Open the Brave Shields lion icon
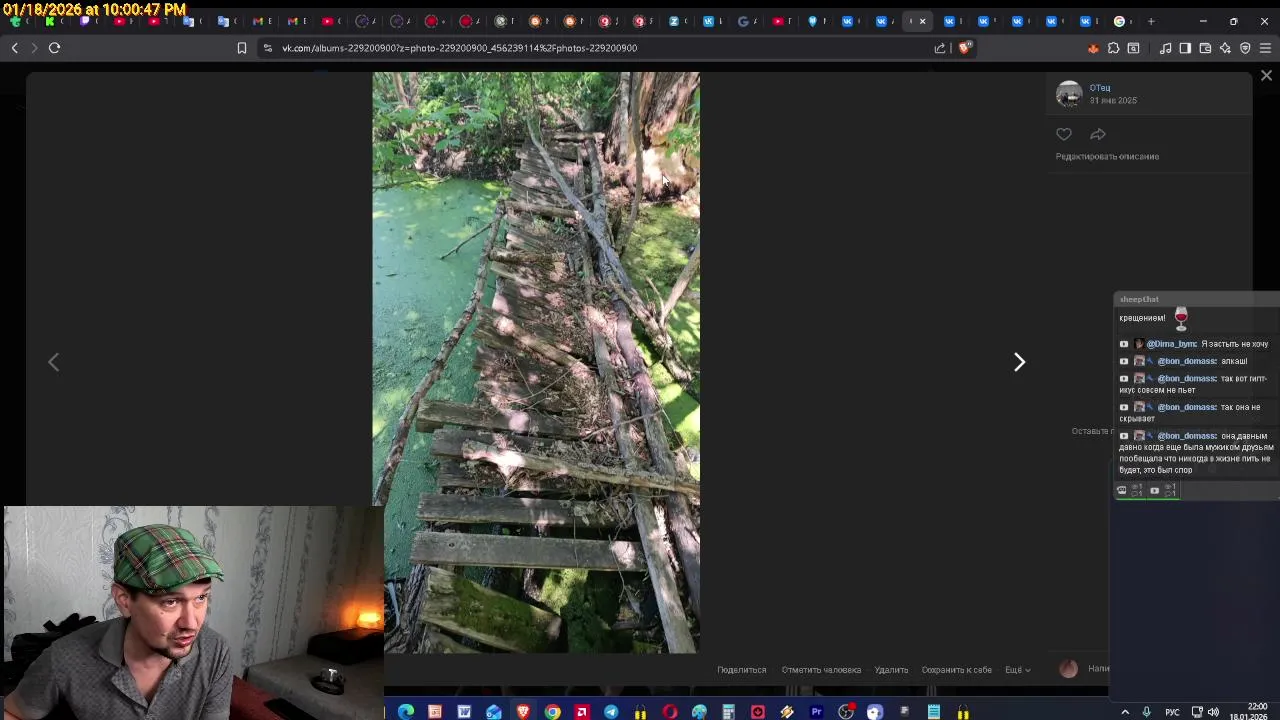The image size is (1280, 720). point(965,48)
